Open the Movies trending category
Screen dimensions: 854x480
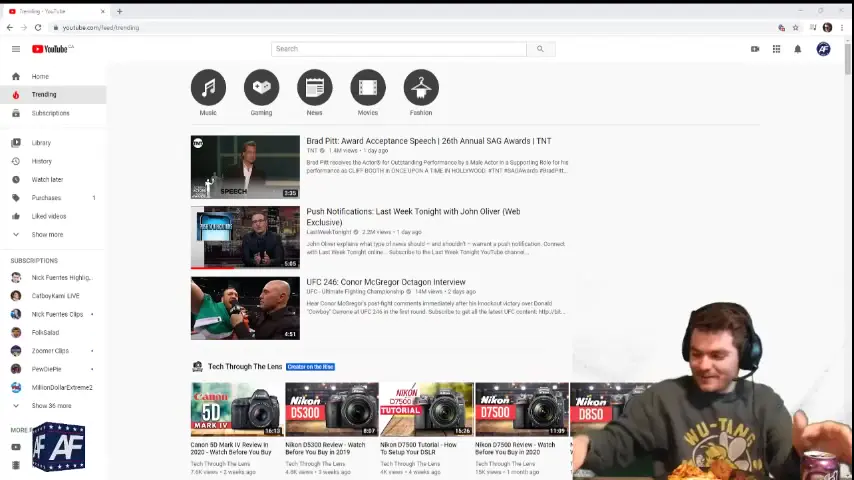point(368,88)
